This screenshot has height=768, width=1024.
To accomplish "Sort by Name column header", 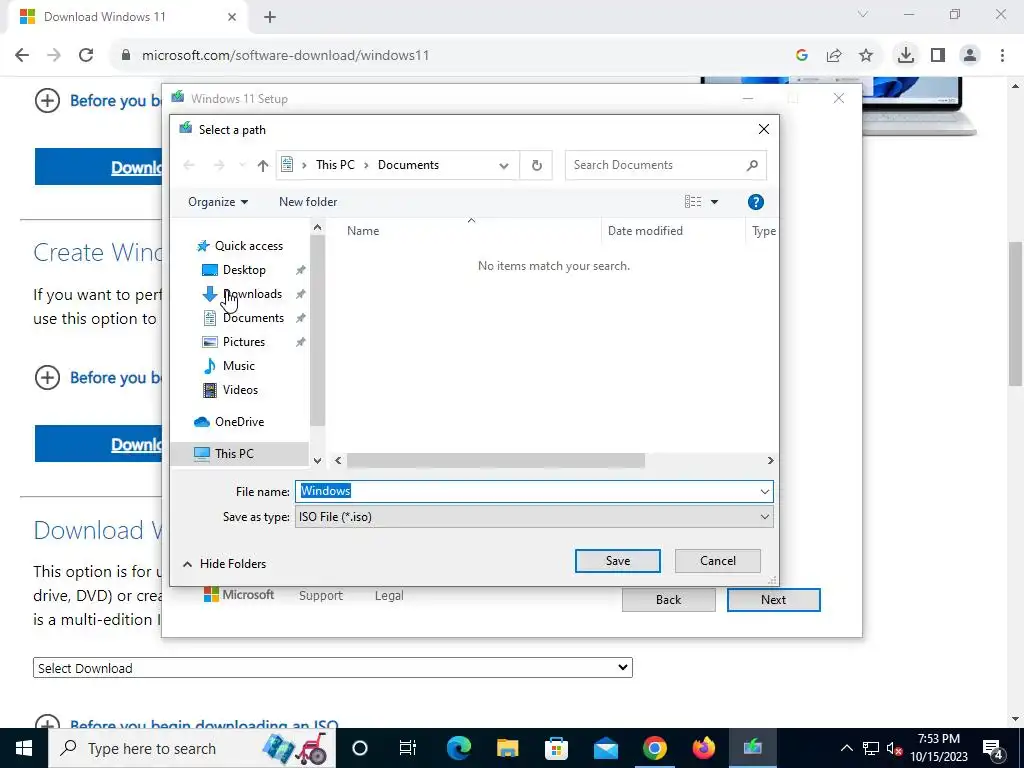I will click(363, 231).
